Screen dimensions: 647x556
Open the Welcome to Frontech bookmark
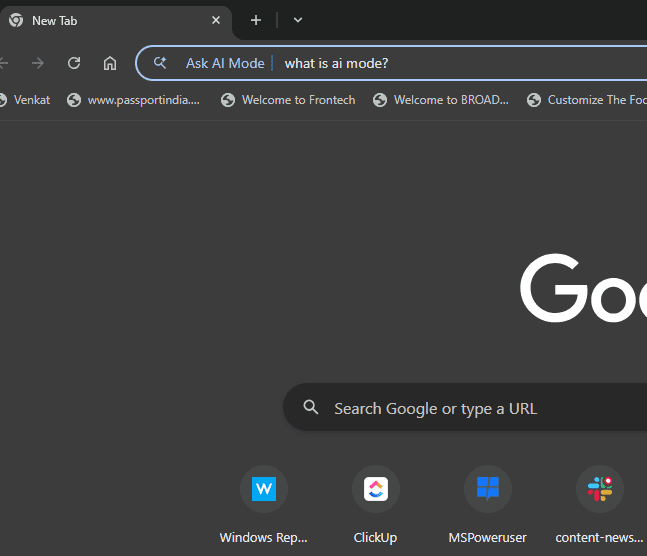[x=288, y=100]
